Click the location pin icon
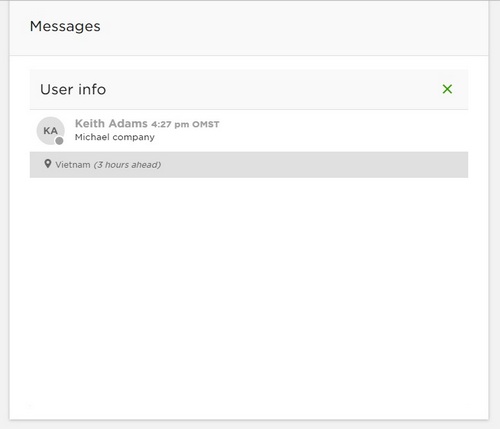The height and width of the screenshot is (429, 500). (x=48, y=164)
